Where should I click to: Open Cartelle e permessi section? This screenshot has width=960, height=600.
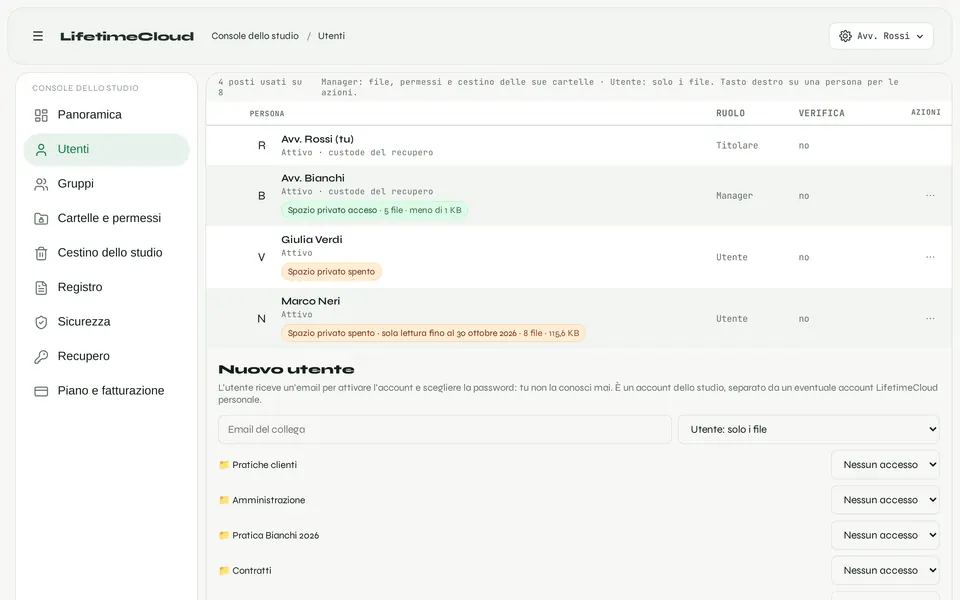[107, 219]
